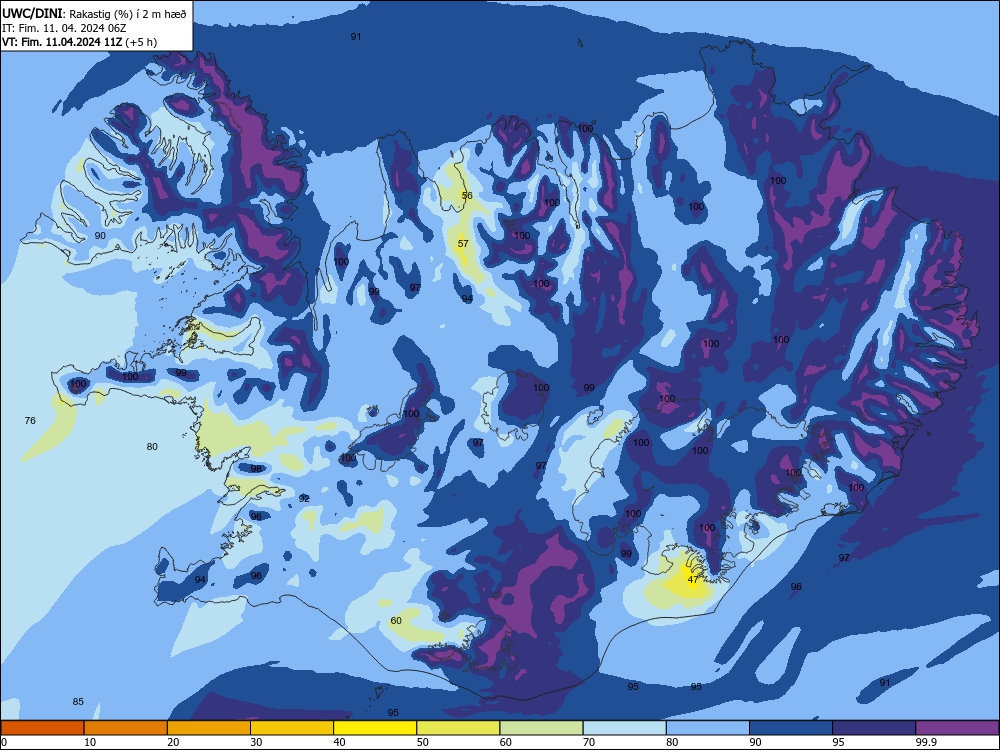This screenshot has width=1000, height=750.
Task: Click the legend label 50
Action: [423, 742]
